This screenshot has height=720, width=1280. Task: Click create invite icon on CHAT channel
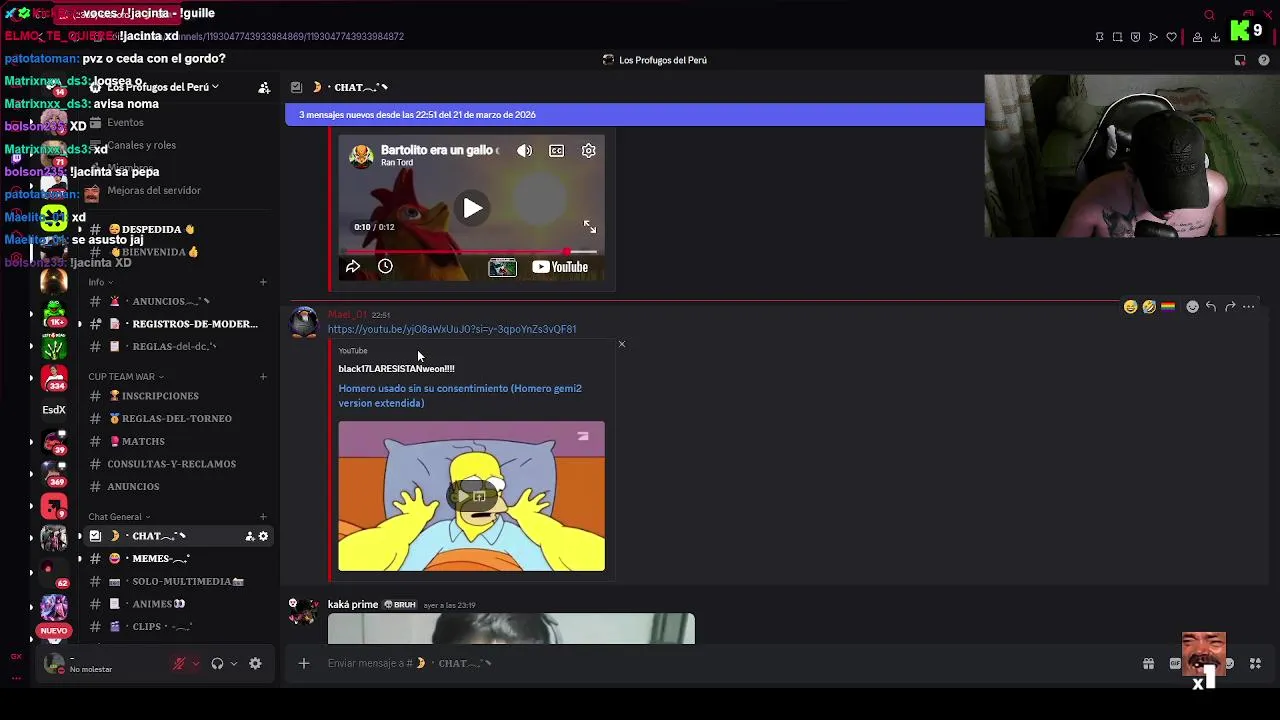coord(250,536)
